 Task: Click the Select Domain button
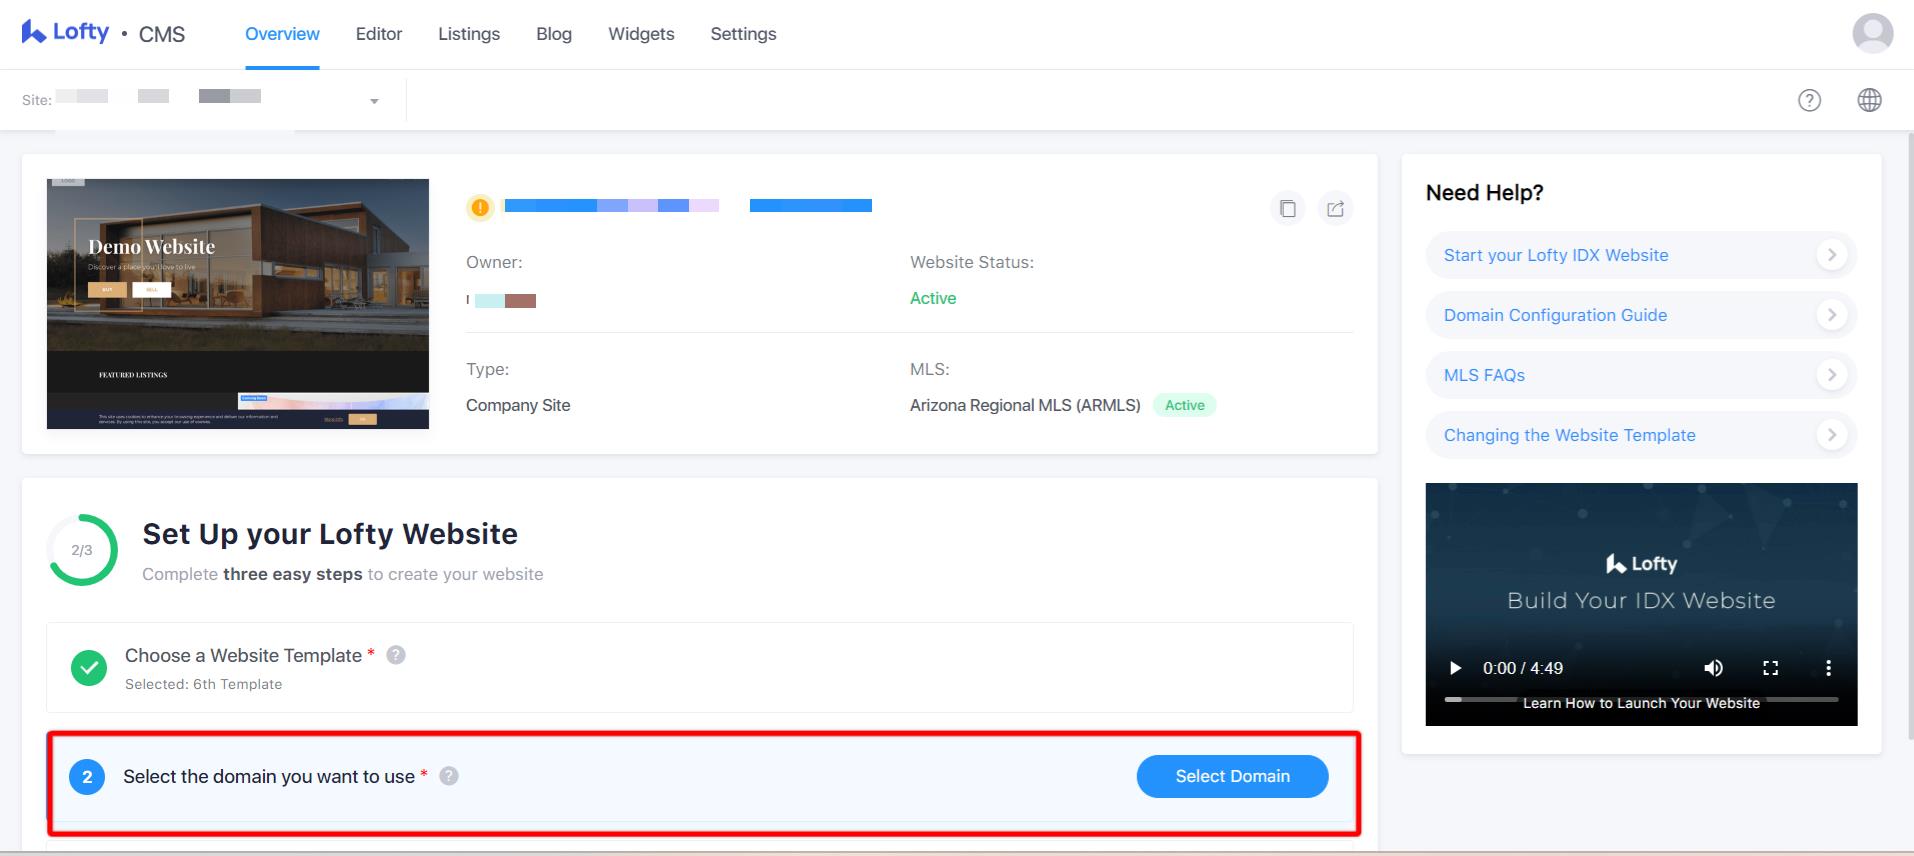point(1232,776)
